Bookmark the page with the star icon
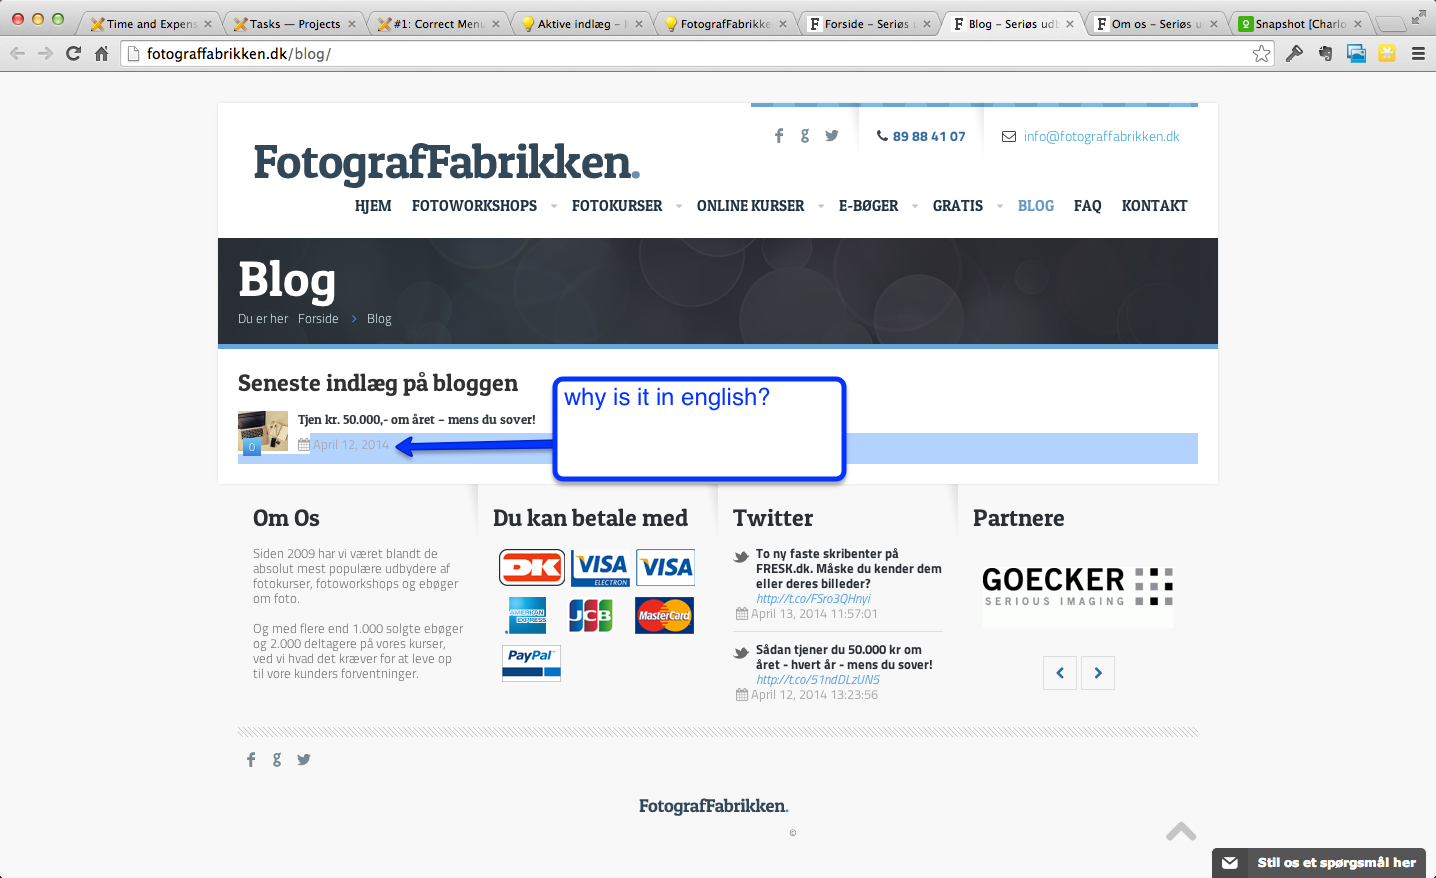This screenshot has height=878, width=1436. tap(1261, 54)
